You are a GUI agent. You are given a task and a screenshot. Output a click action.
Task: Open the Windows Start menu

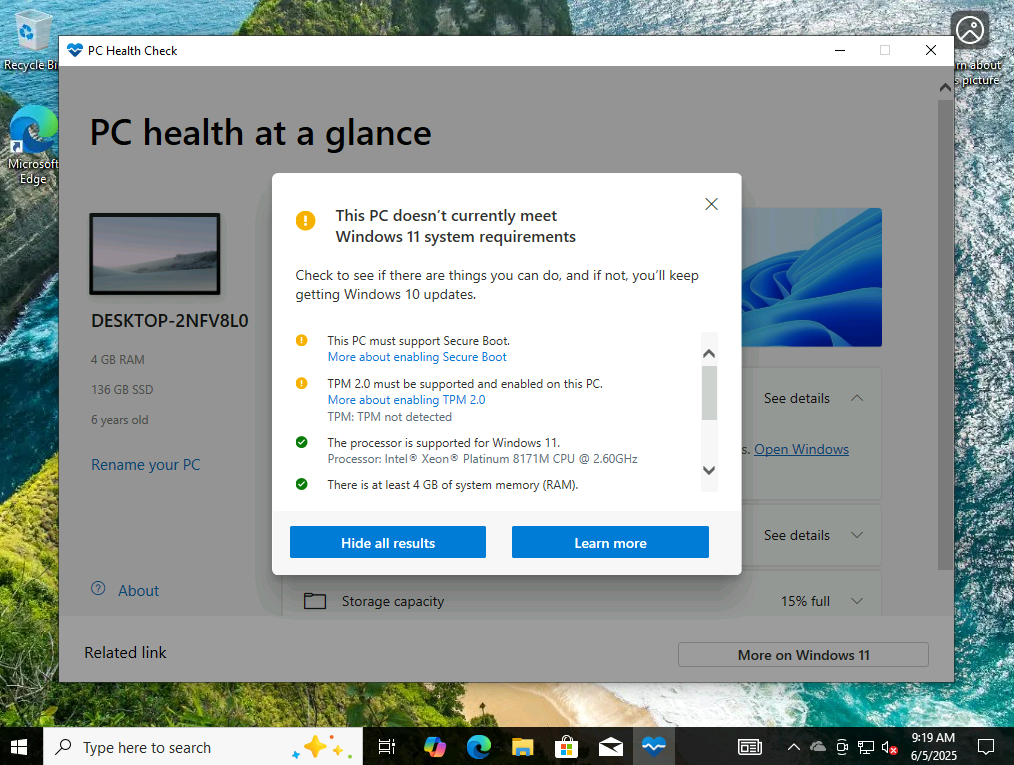point(19,747)
